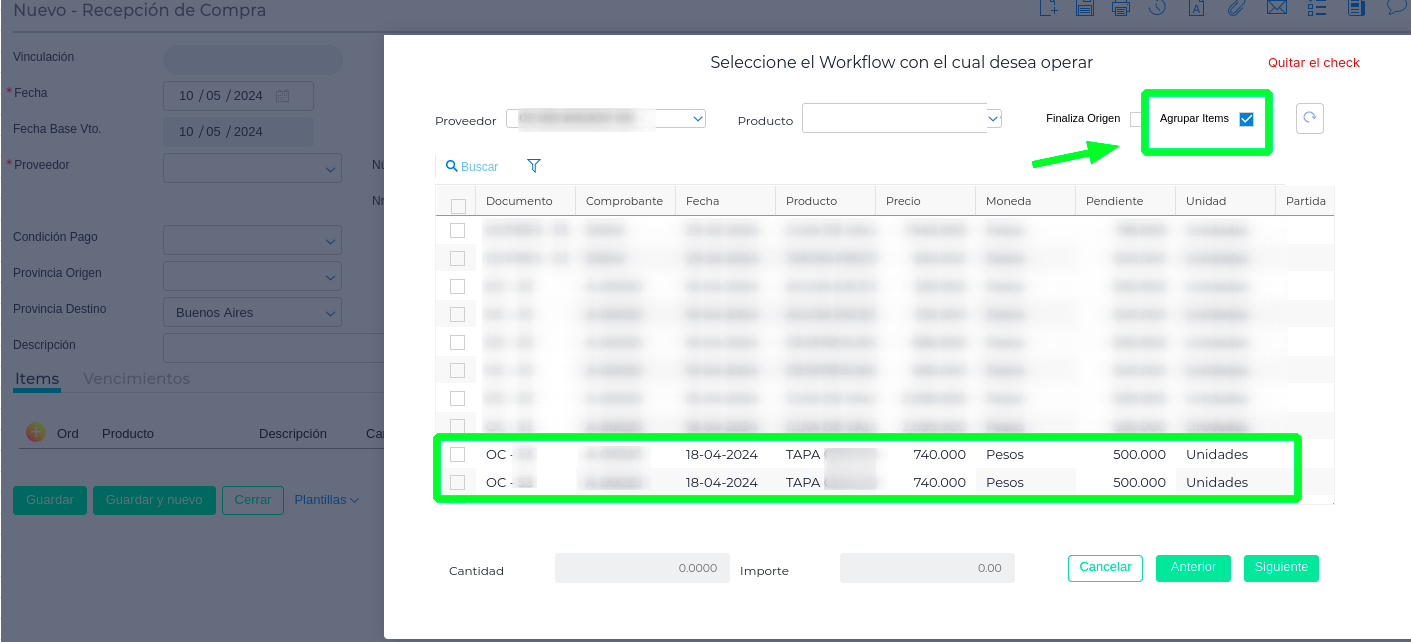Click the Moneda column header
This screenshot has width=1411, height=642.
1025,201
